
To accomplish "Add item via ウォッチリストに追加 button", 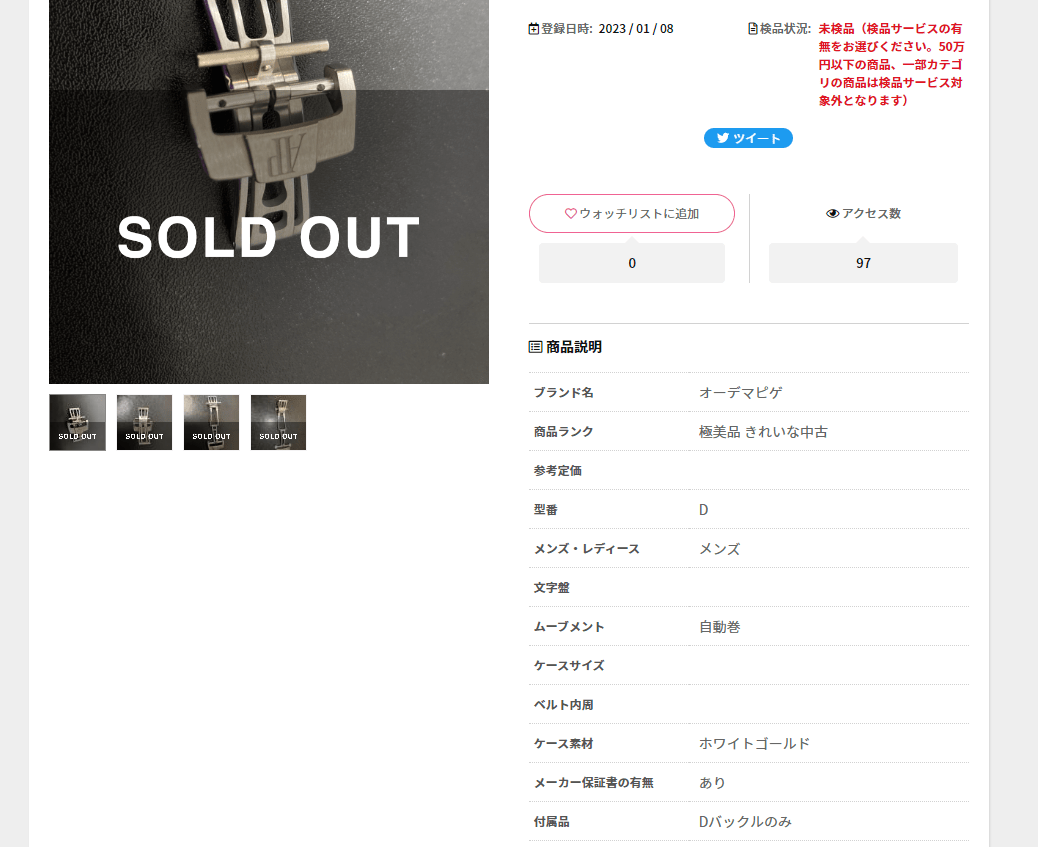I will pos(632,213).
